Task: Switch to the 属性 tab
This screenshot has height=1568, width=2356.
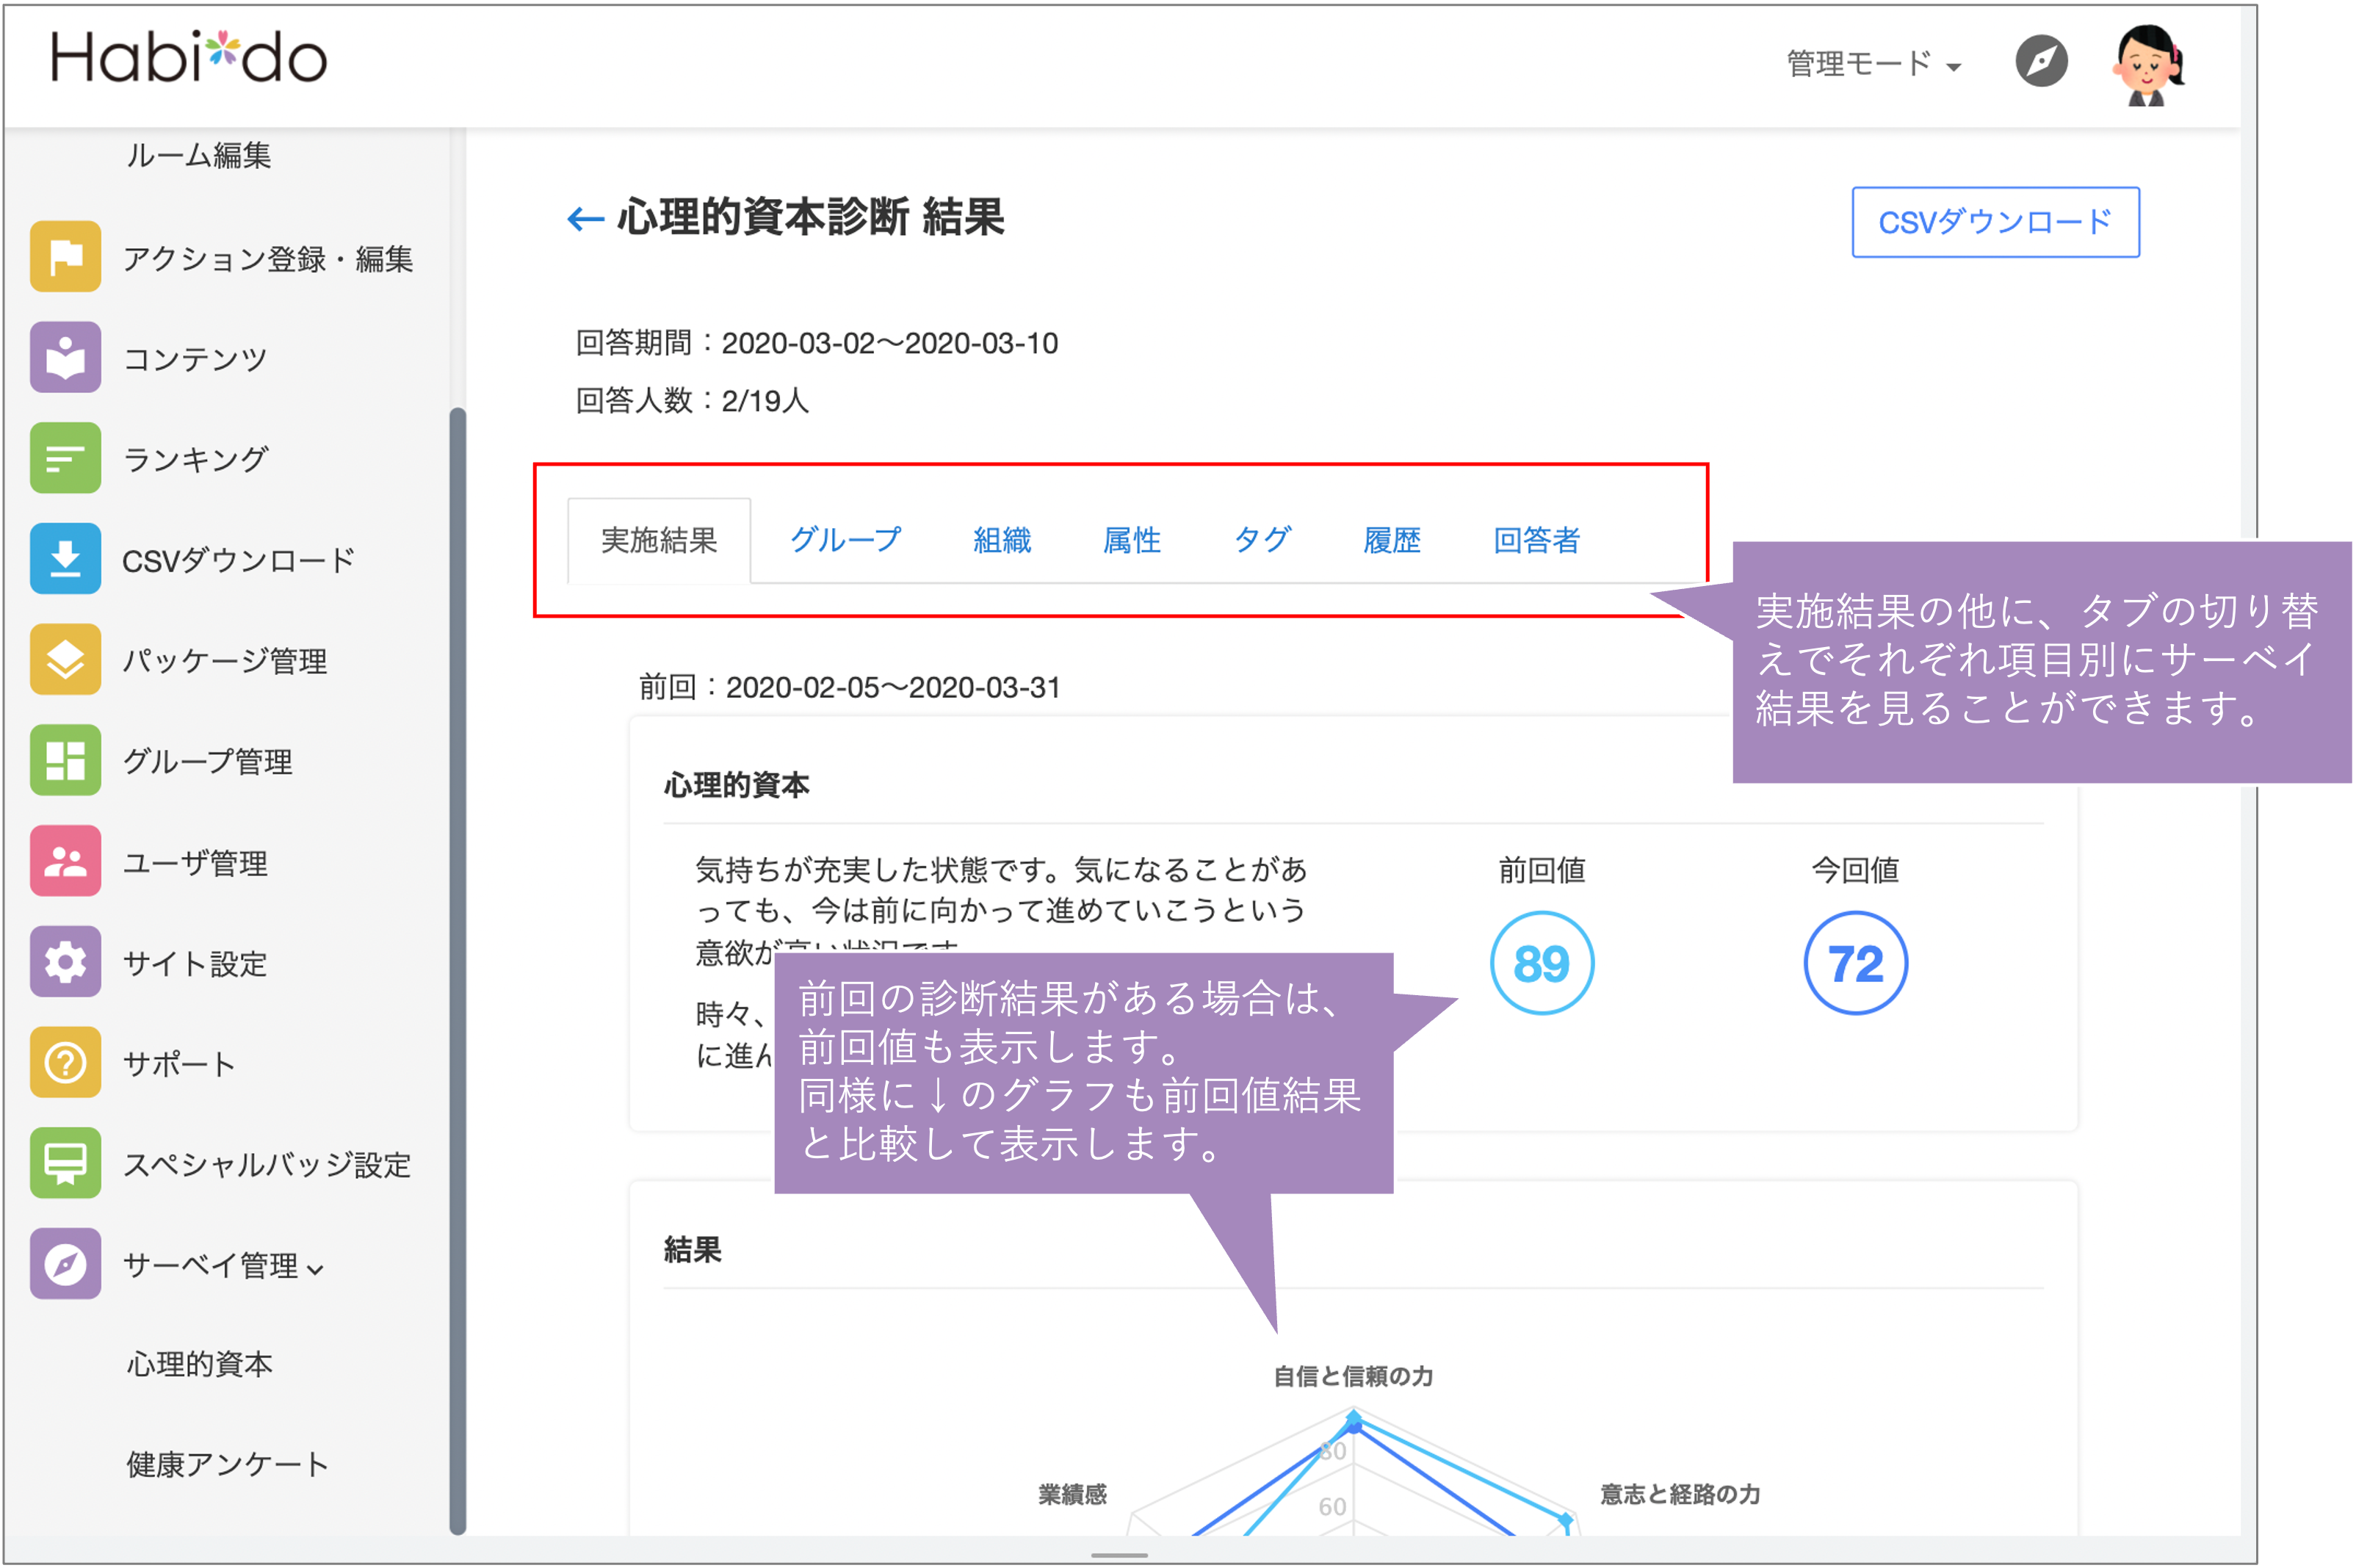Action: pyautogui.click(x=1132, y=541)
